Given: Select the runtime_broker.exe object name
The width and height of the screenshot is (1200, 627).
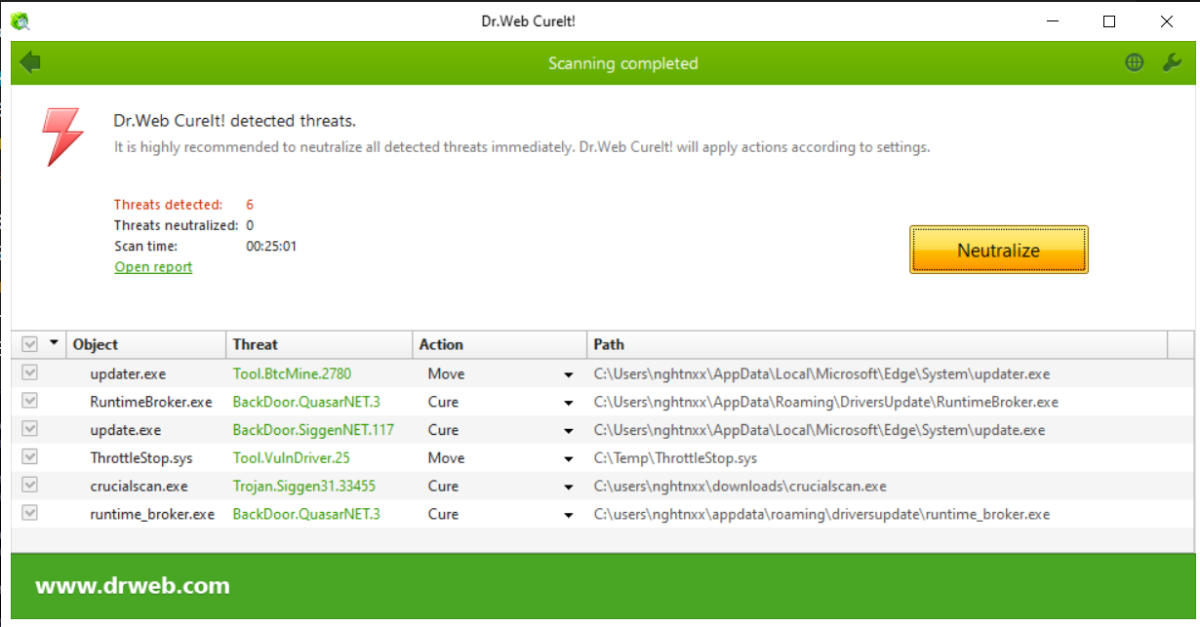Looking at the screenshot, I should coord(152,514).
